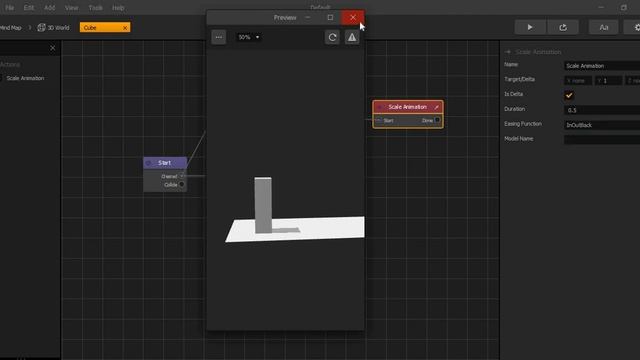Image resolution: width=640 pixels, height=360 pixels.
Task: Click the gray pillar in the Preview
Action: click(x=263, y=205)
